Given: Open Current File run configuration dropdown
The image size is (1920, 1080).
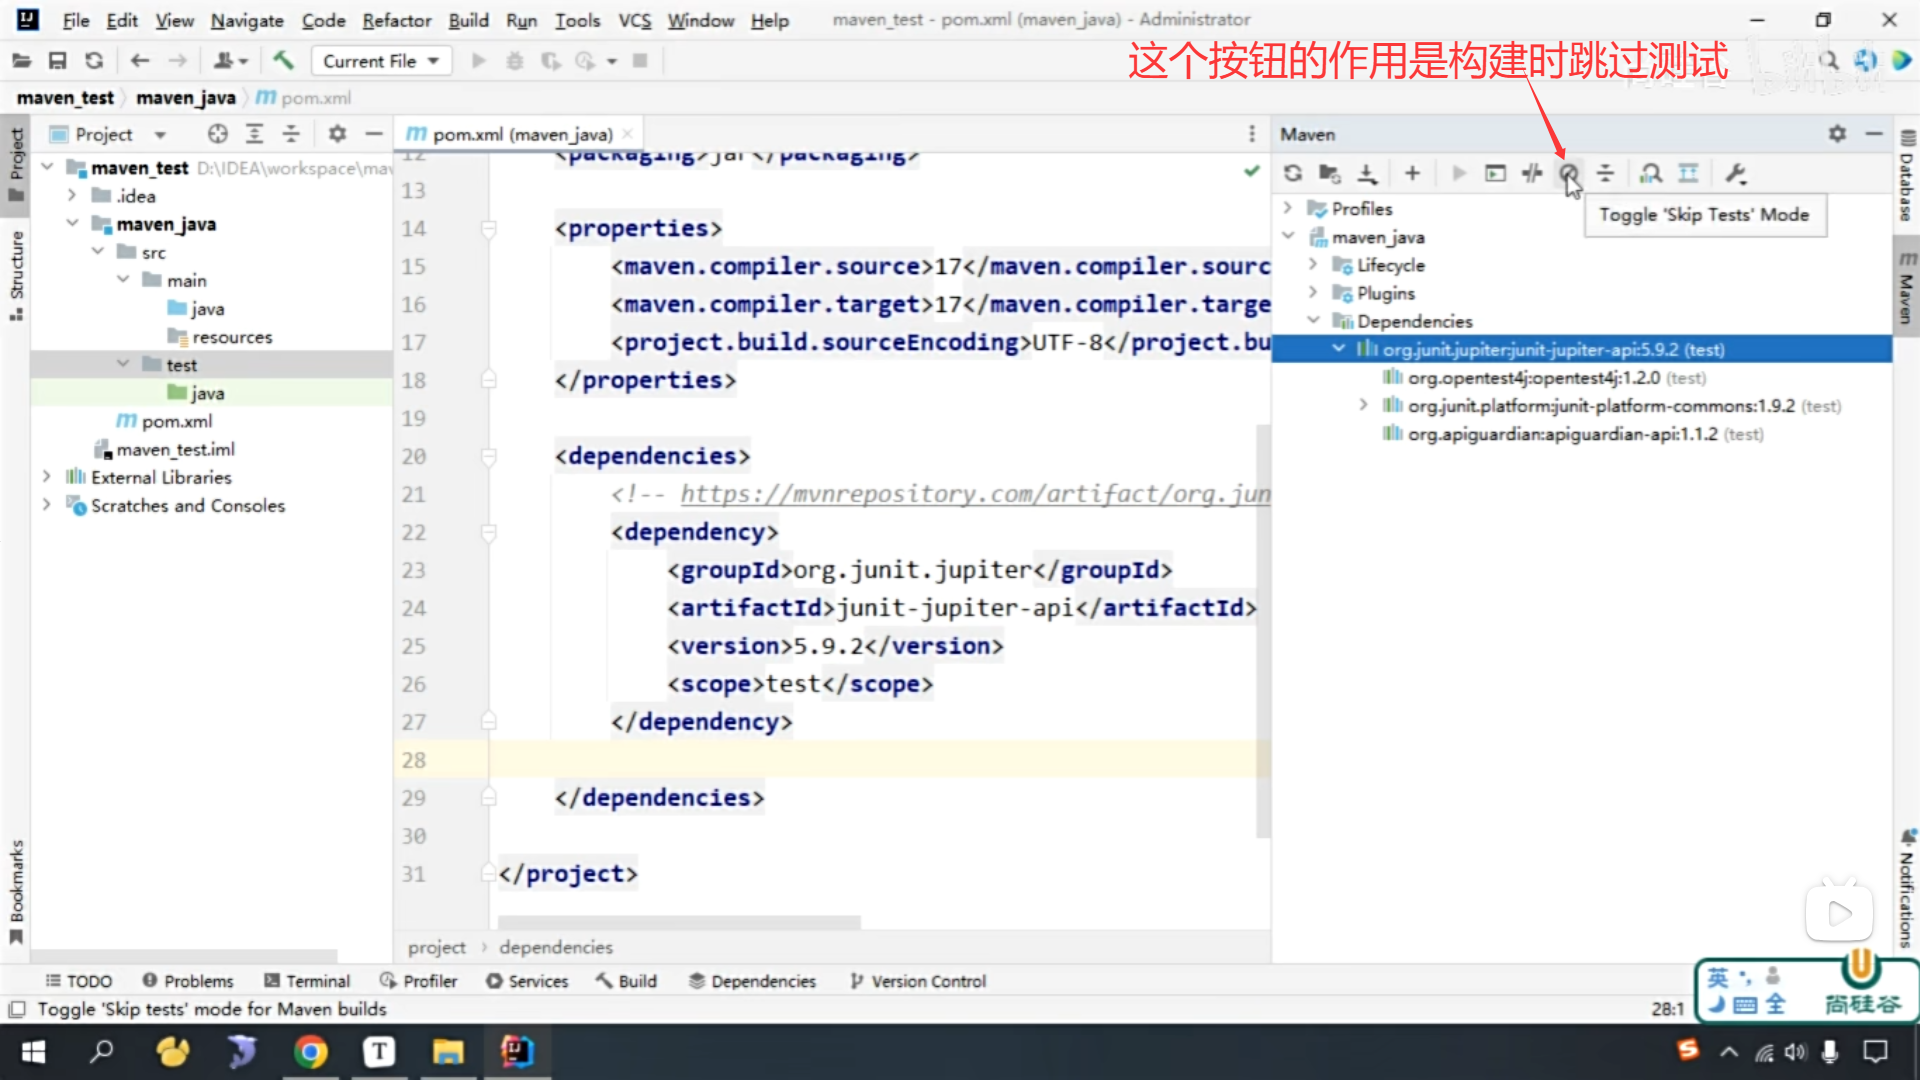Looking at the screenshot, I should (381, 61).
